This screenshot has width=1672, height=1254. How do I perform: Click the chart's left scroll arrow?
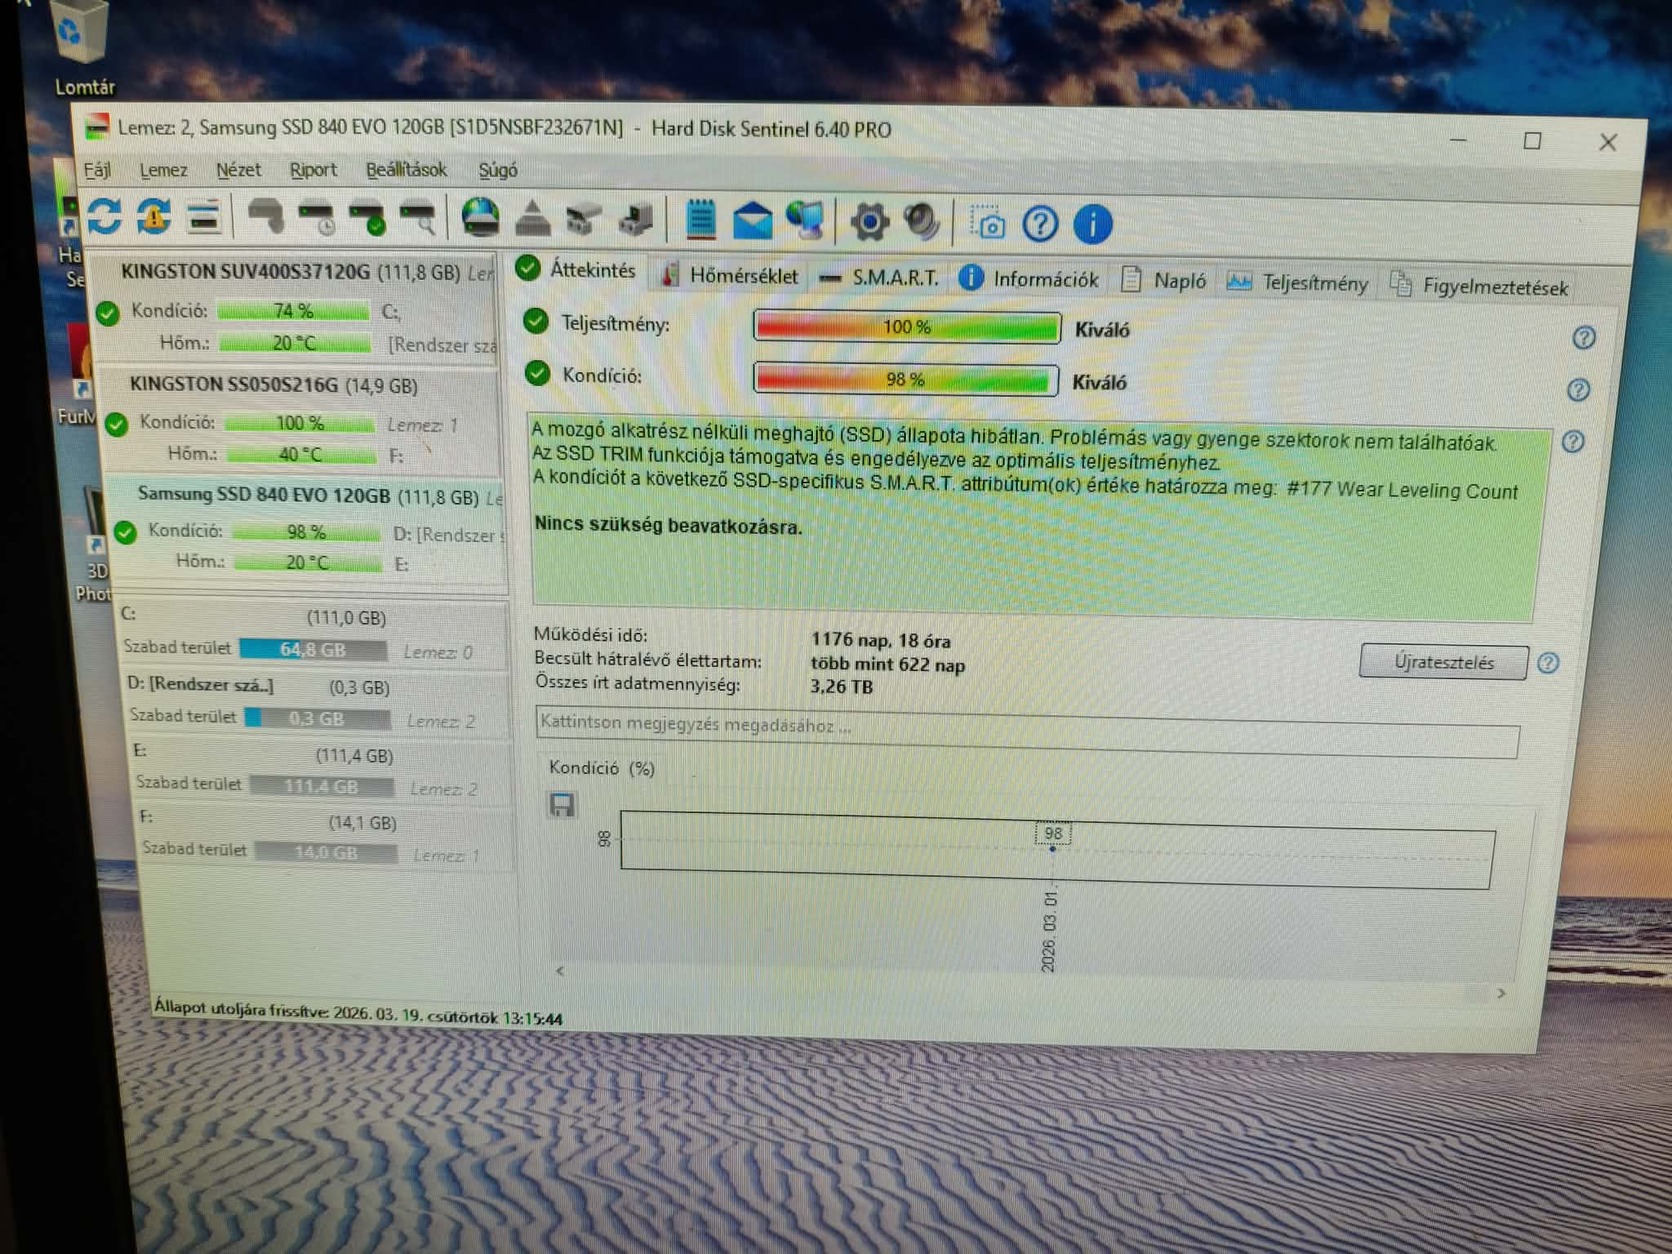coord(560,970)
